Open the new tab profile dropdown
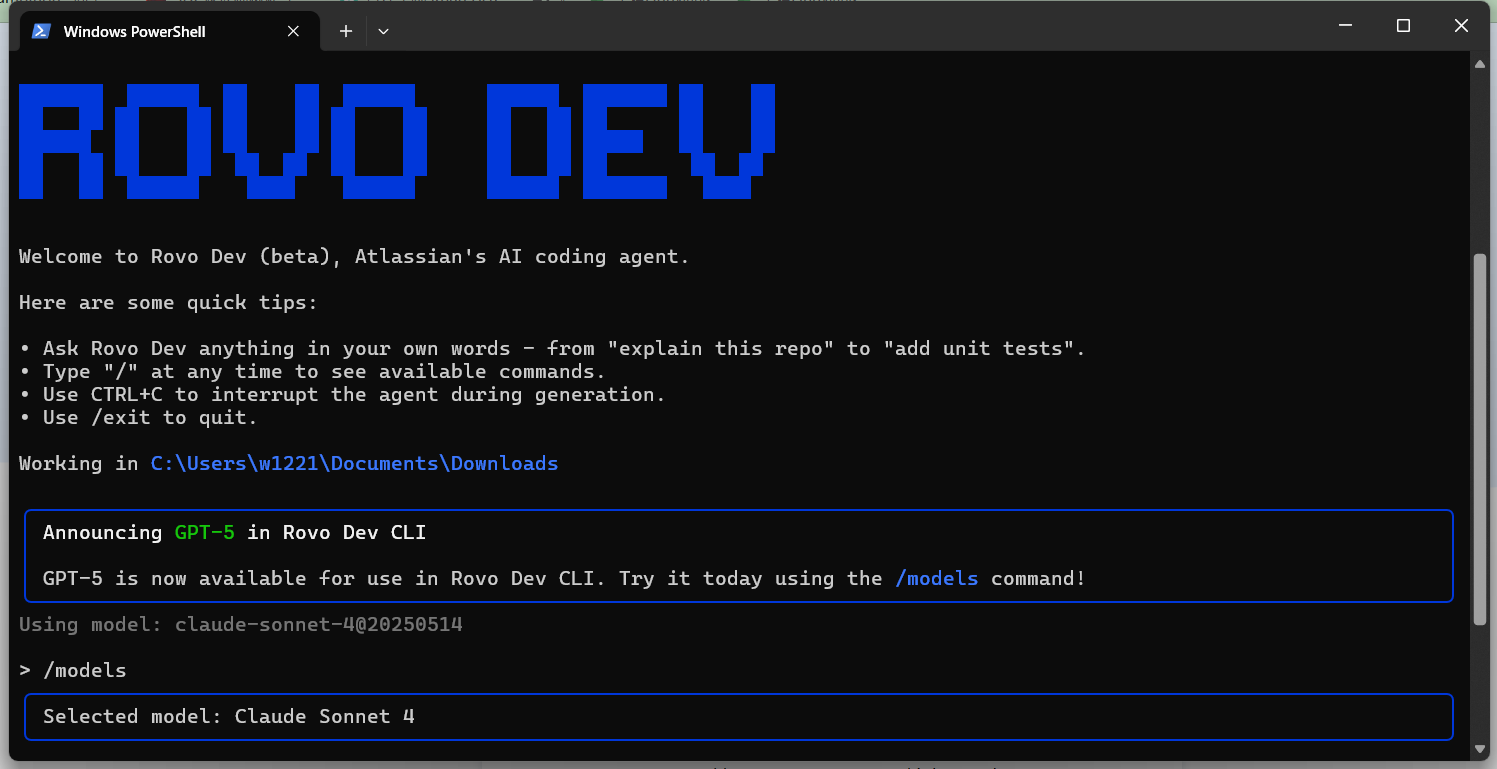Screen dimensions: 1497x769 [383, 31]
